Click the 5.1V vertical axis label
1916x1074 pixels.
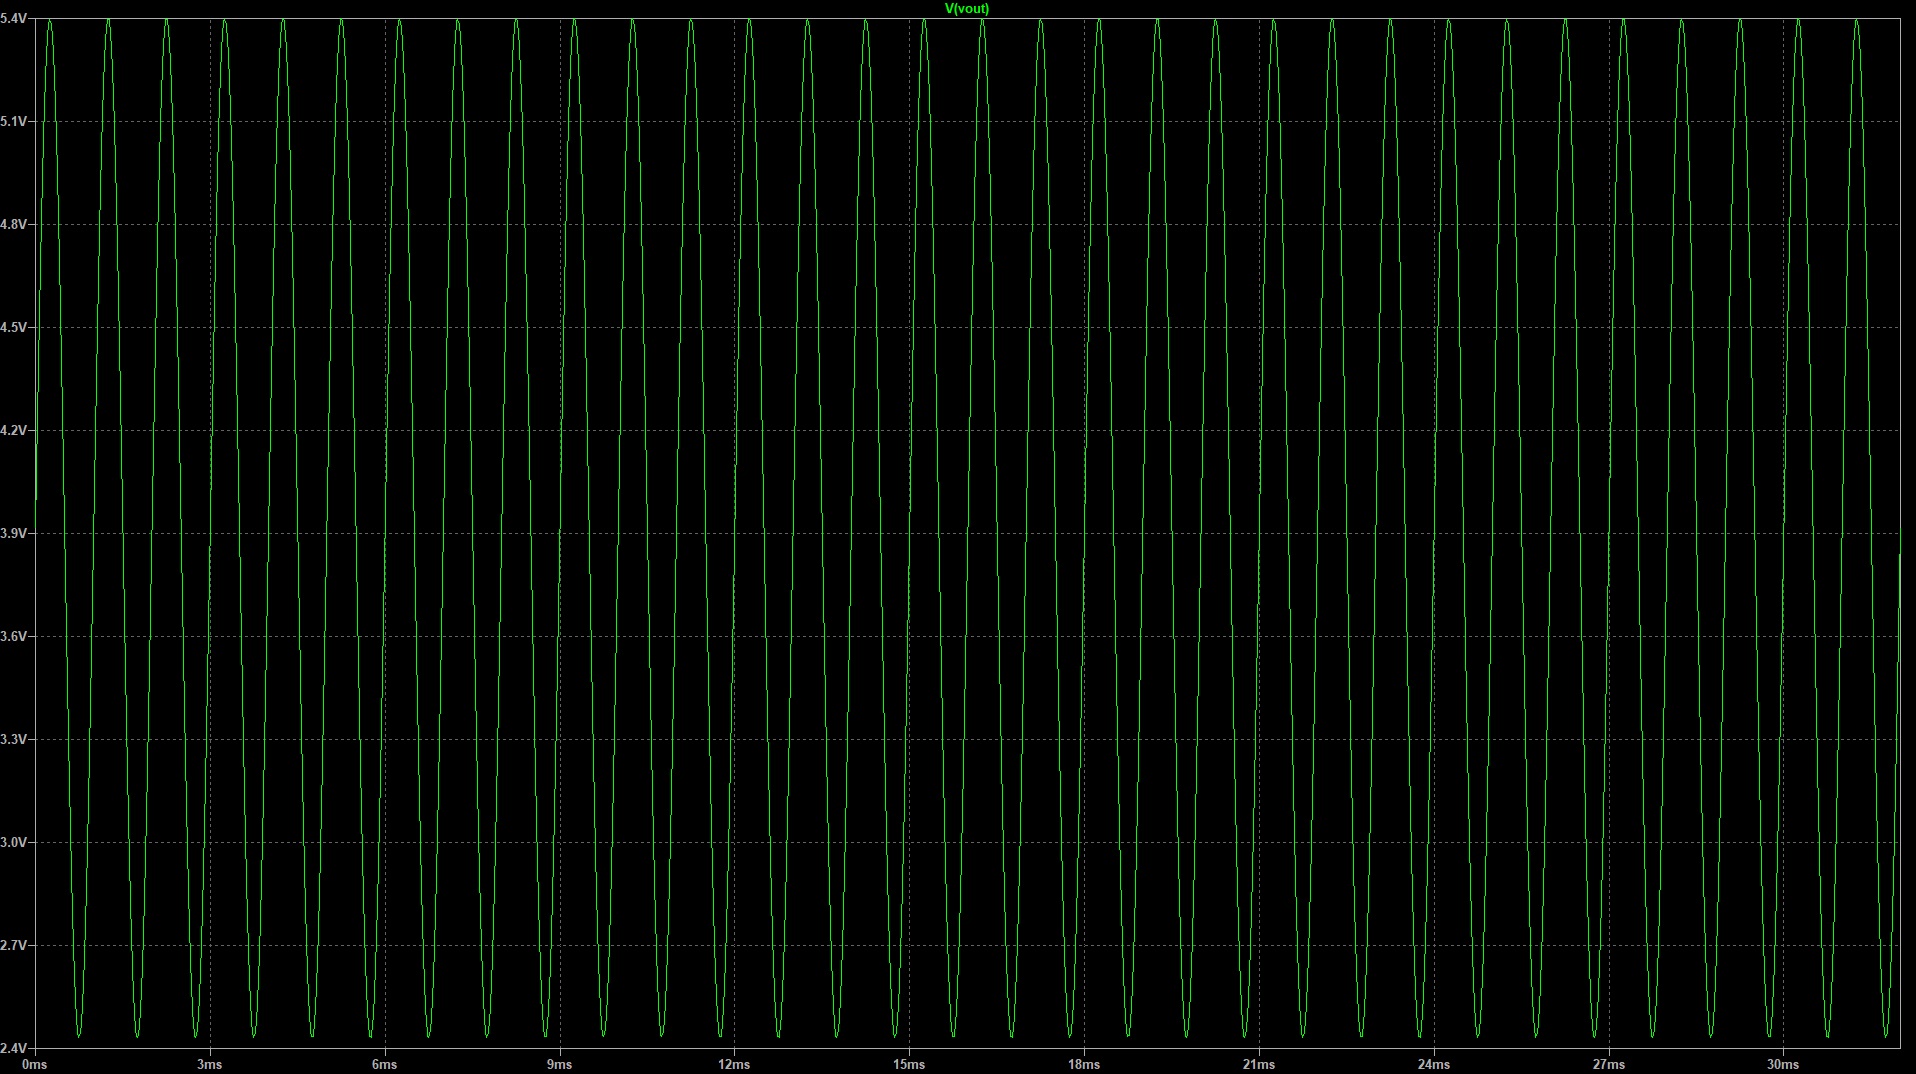(x=14, y=121)
